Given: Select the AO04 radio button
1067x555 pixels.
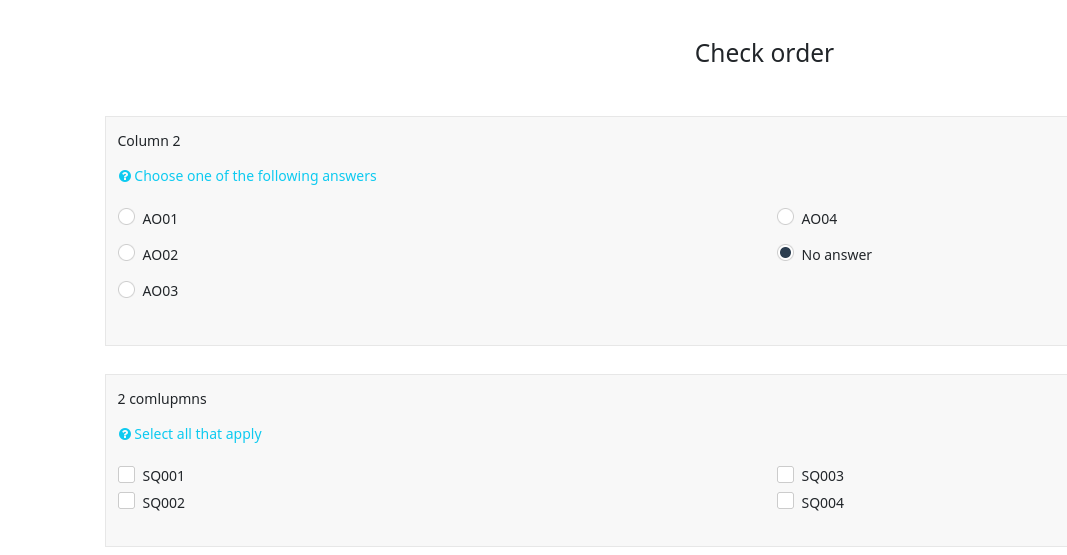Looking at the screenshot, I should tap(786, 217).
